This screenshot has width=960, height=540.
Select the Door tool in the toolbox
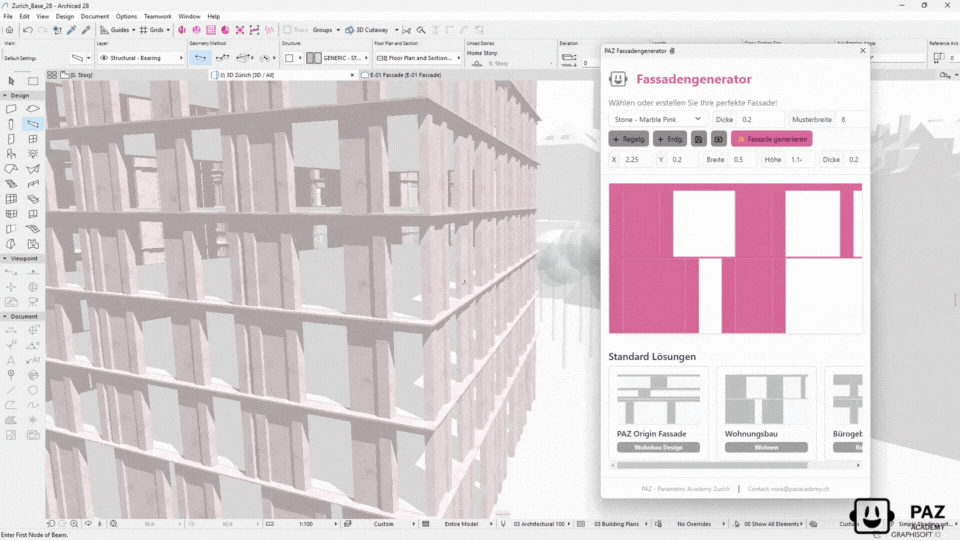(x=11, y=139)
